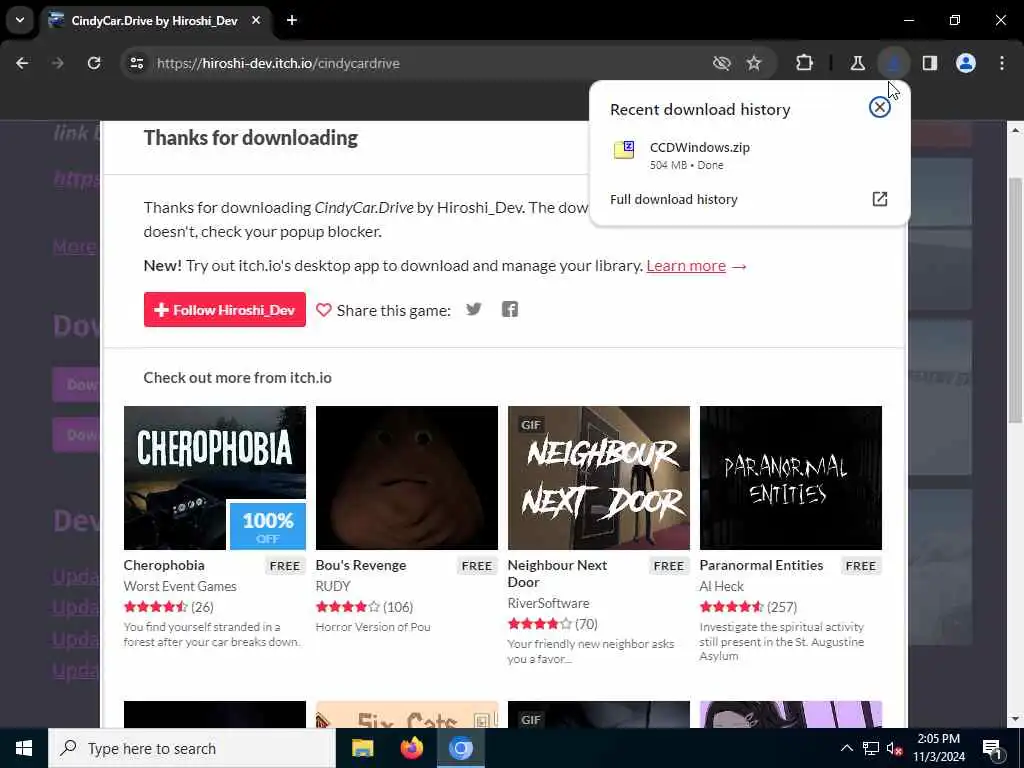Click the FREE tag on Cherophobia
The height and width of the screenshot is (768, 1024).
[284, 566]
